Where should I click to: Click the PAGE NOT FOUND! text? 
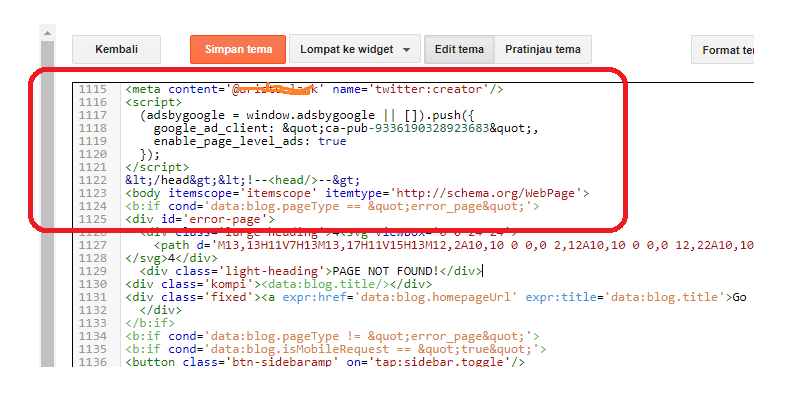(x=385, y=271)
